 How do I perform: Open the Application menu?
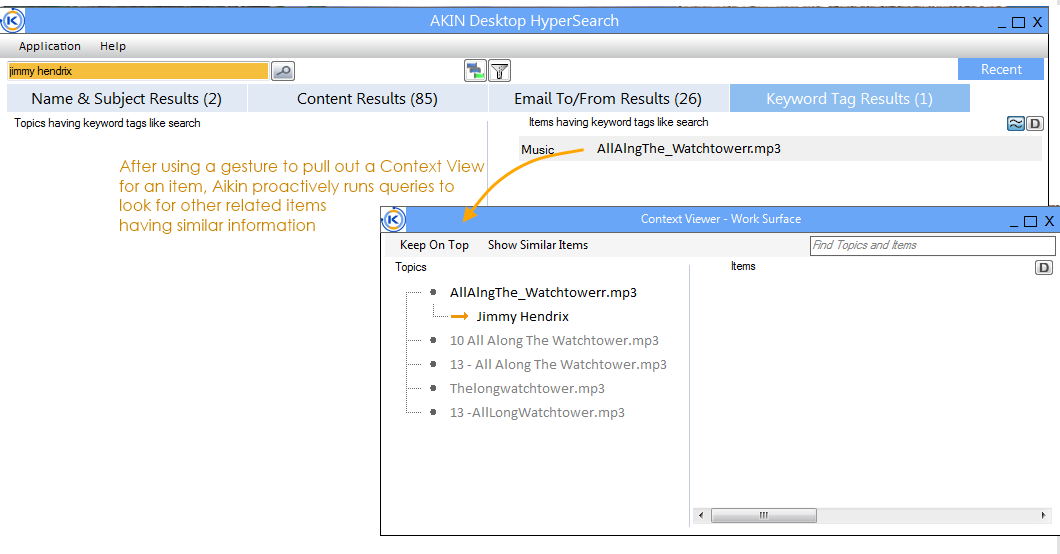[x=50, y=46]
